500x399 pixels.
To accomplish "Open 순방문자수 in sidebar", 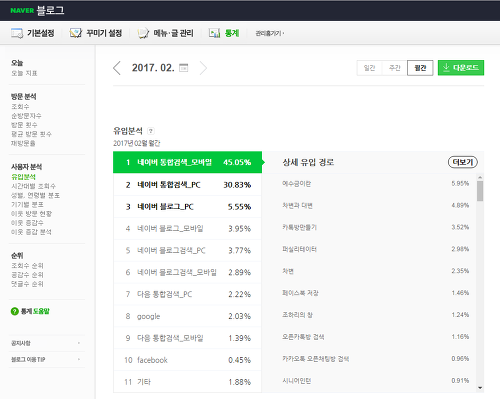I will tap(26, 116).
